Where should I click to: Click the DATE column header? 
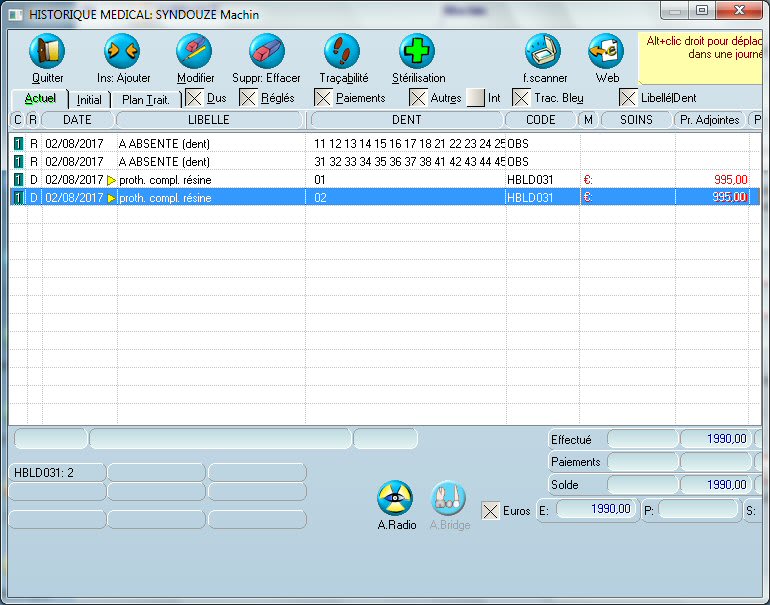[x=78, y=120]
